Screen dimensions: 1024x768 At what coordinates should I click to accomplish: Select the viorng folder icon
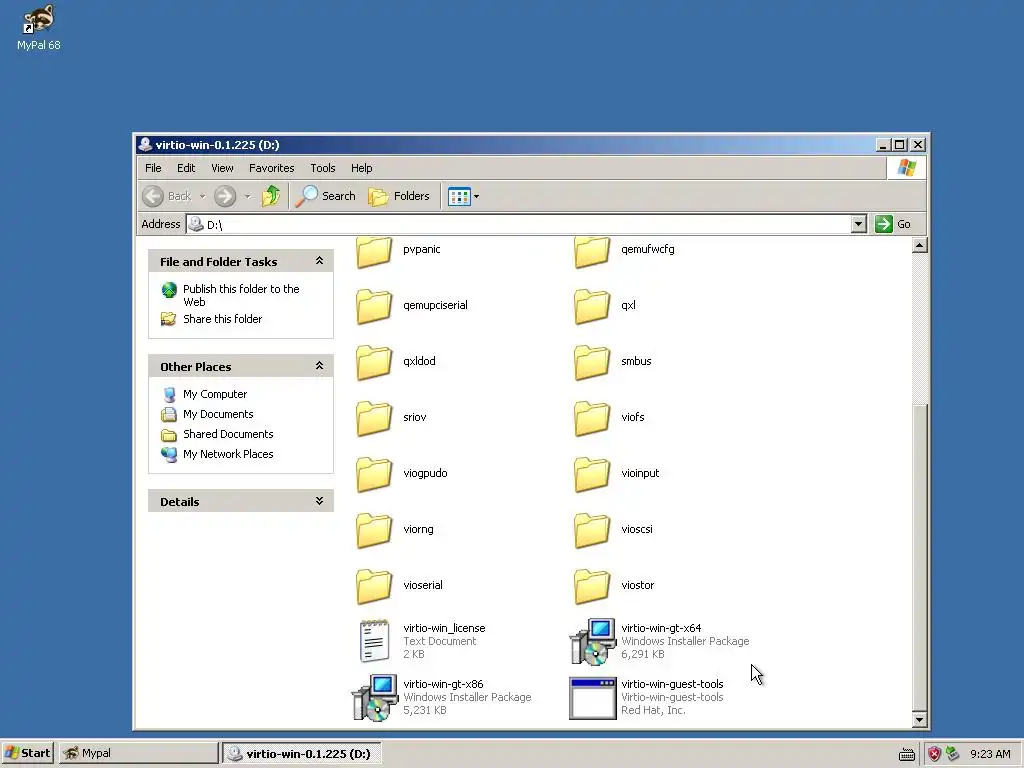pyautogui.click(x=374, y=531)
